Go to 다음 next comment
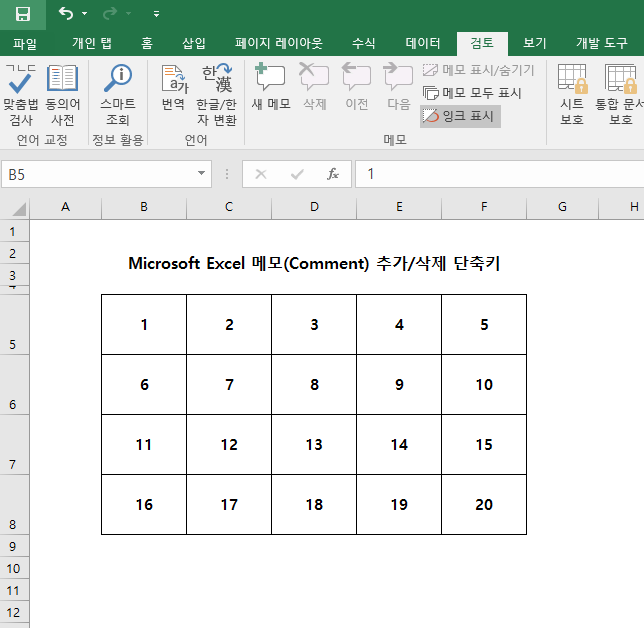Screen dimensions: 644x628 coord(398,87)
